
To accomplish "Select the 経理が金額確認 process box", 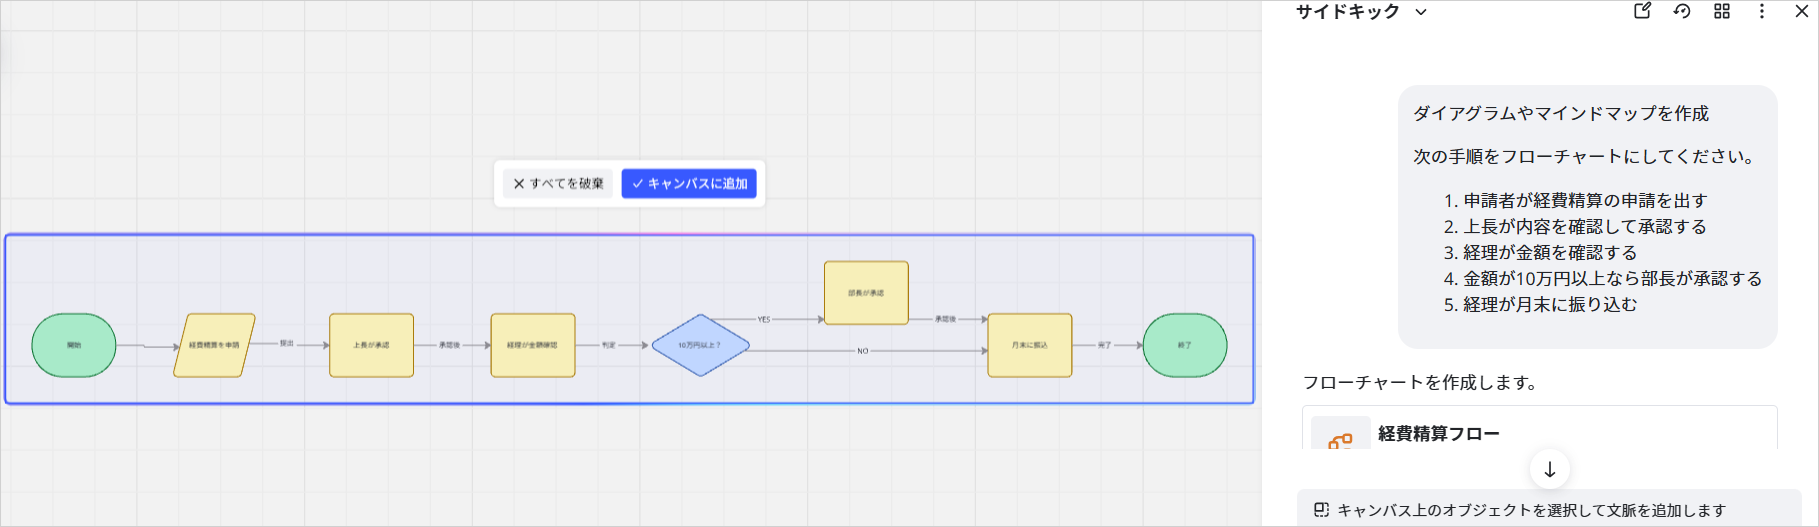I will [532, 345].
